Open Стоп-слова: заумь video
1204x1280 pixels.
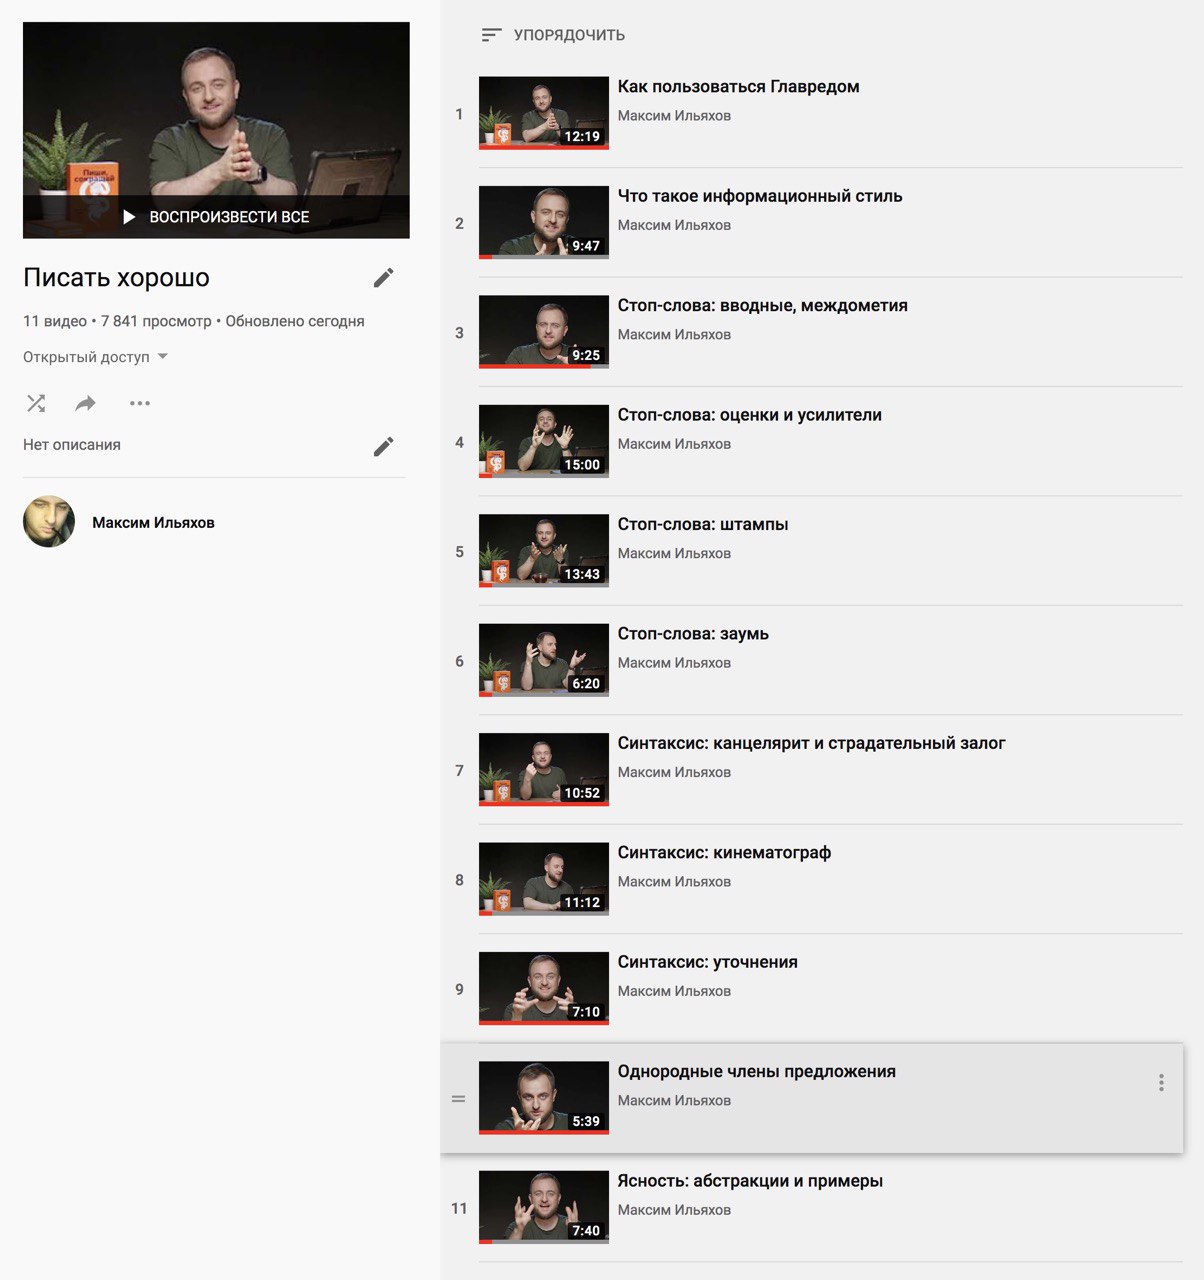tap(693, 634)
